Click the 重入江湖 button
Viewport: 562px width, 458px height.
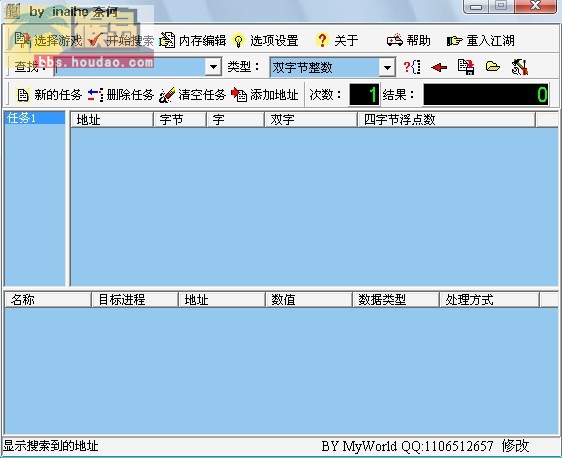481,40
